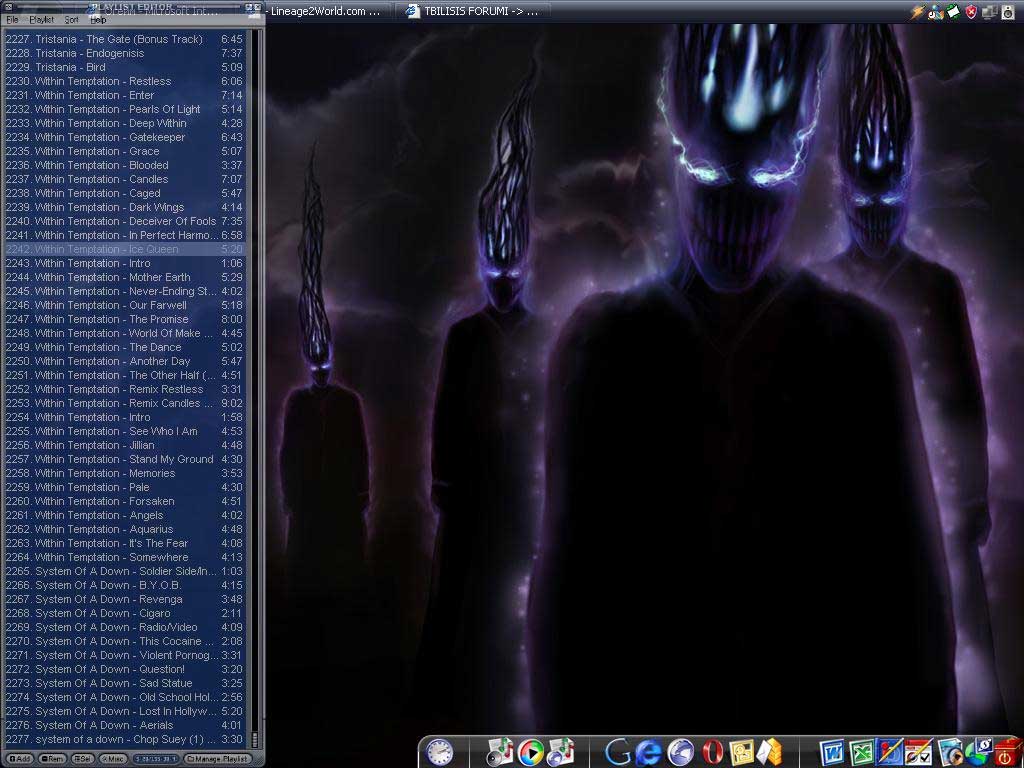Click the lightning bolt tray icon
The width and height of the screenshot is (1024, 768).
coord(919,11)
